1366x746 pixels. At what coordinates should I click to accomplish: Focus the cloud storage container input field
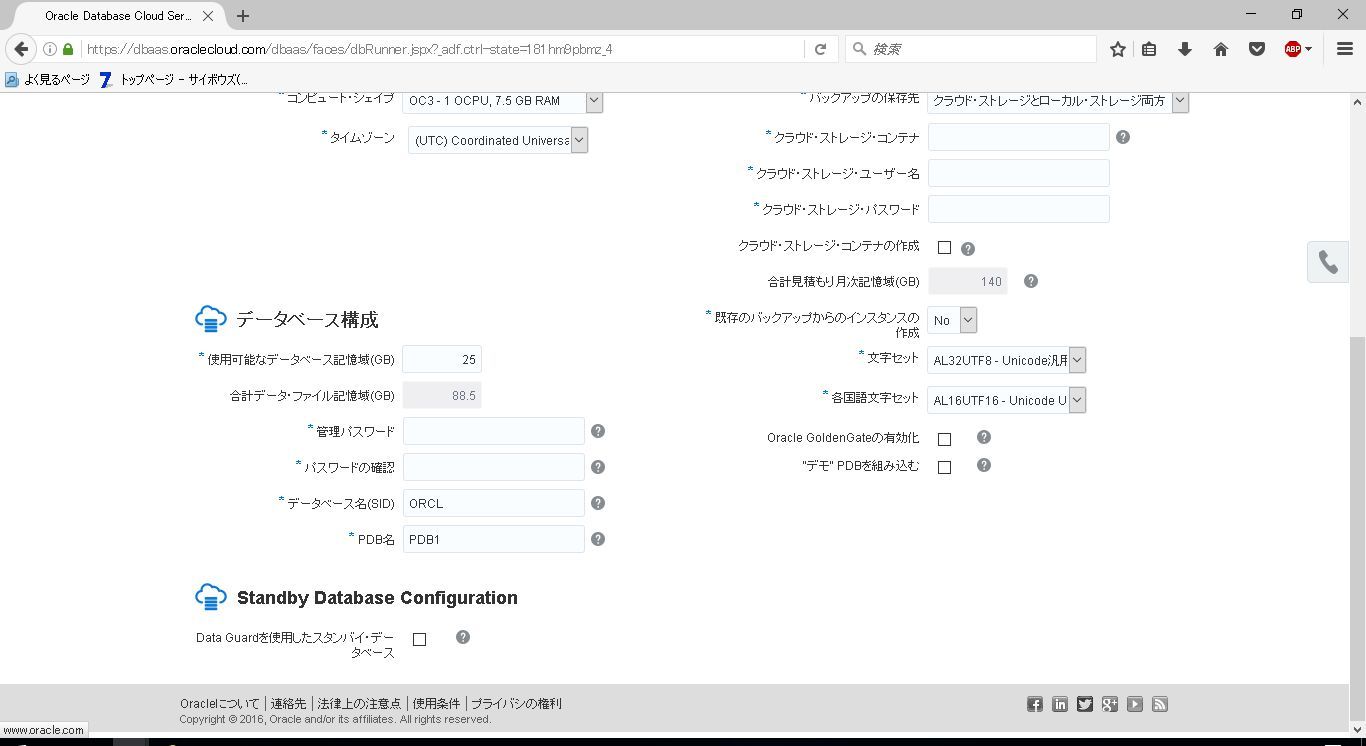1019,137
